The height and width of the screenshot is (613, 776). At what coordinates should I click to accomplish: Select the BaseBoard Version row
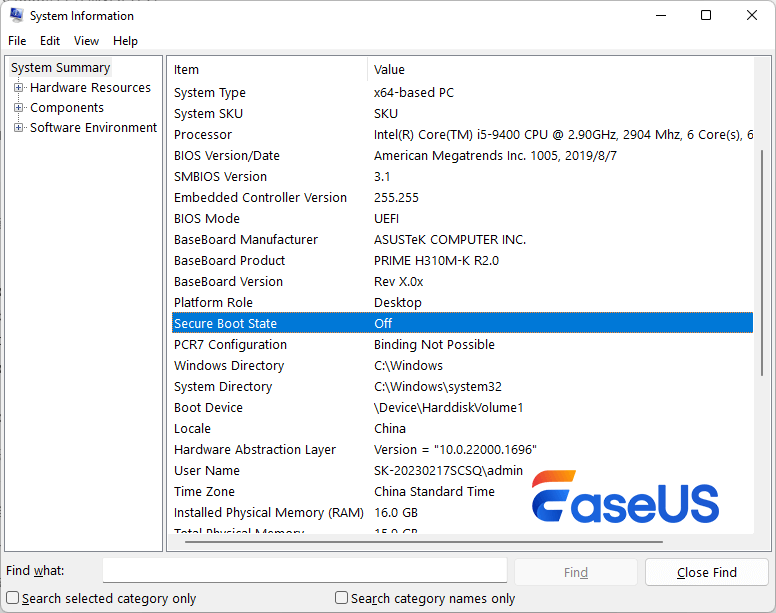coord(462,282)
